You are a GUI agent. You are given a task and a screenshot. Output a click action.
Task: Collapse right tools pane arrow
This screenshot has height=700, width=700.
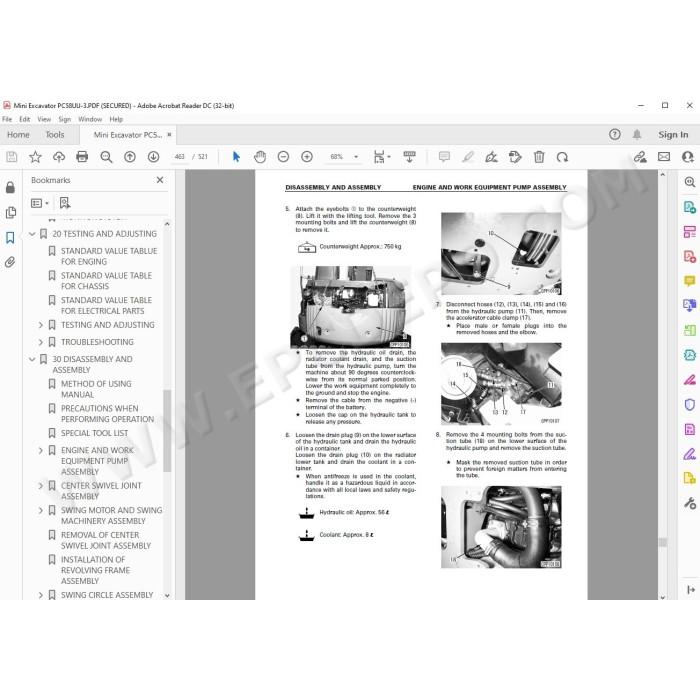click(691, 590)
